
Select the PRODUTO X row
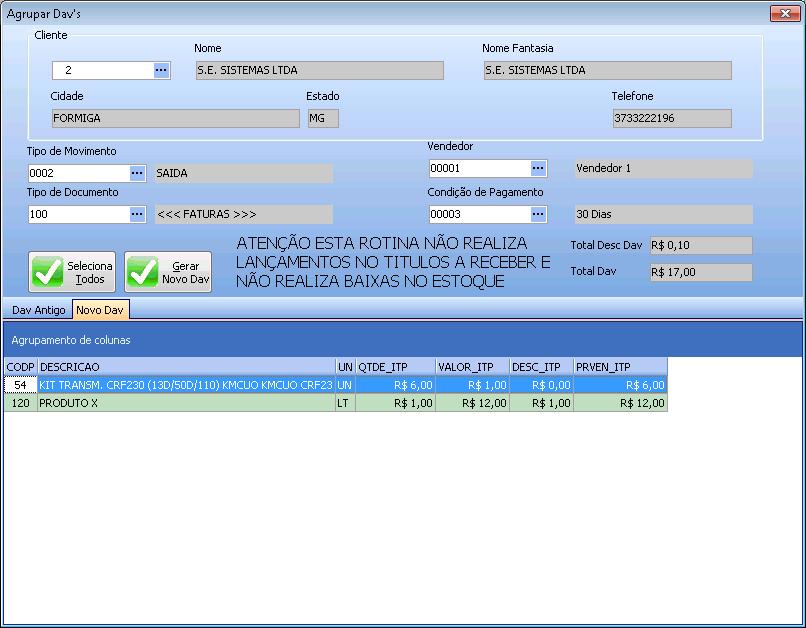185,403
